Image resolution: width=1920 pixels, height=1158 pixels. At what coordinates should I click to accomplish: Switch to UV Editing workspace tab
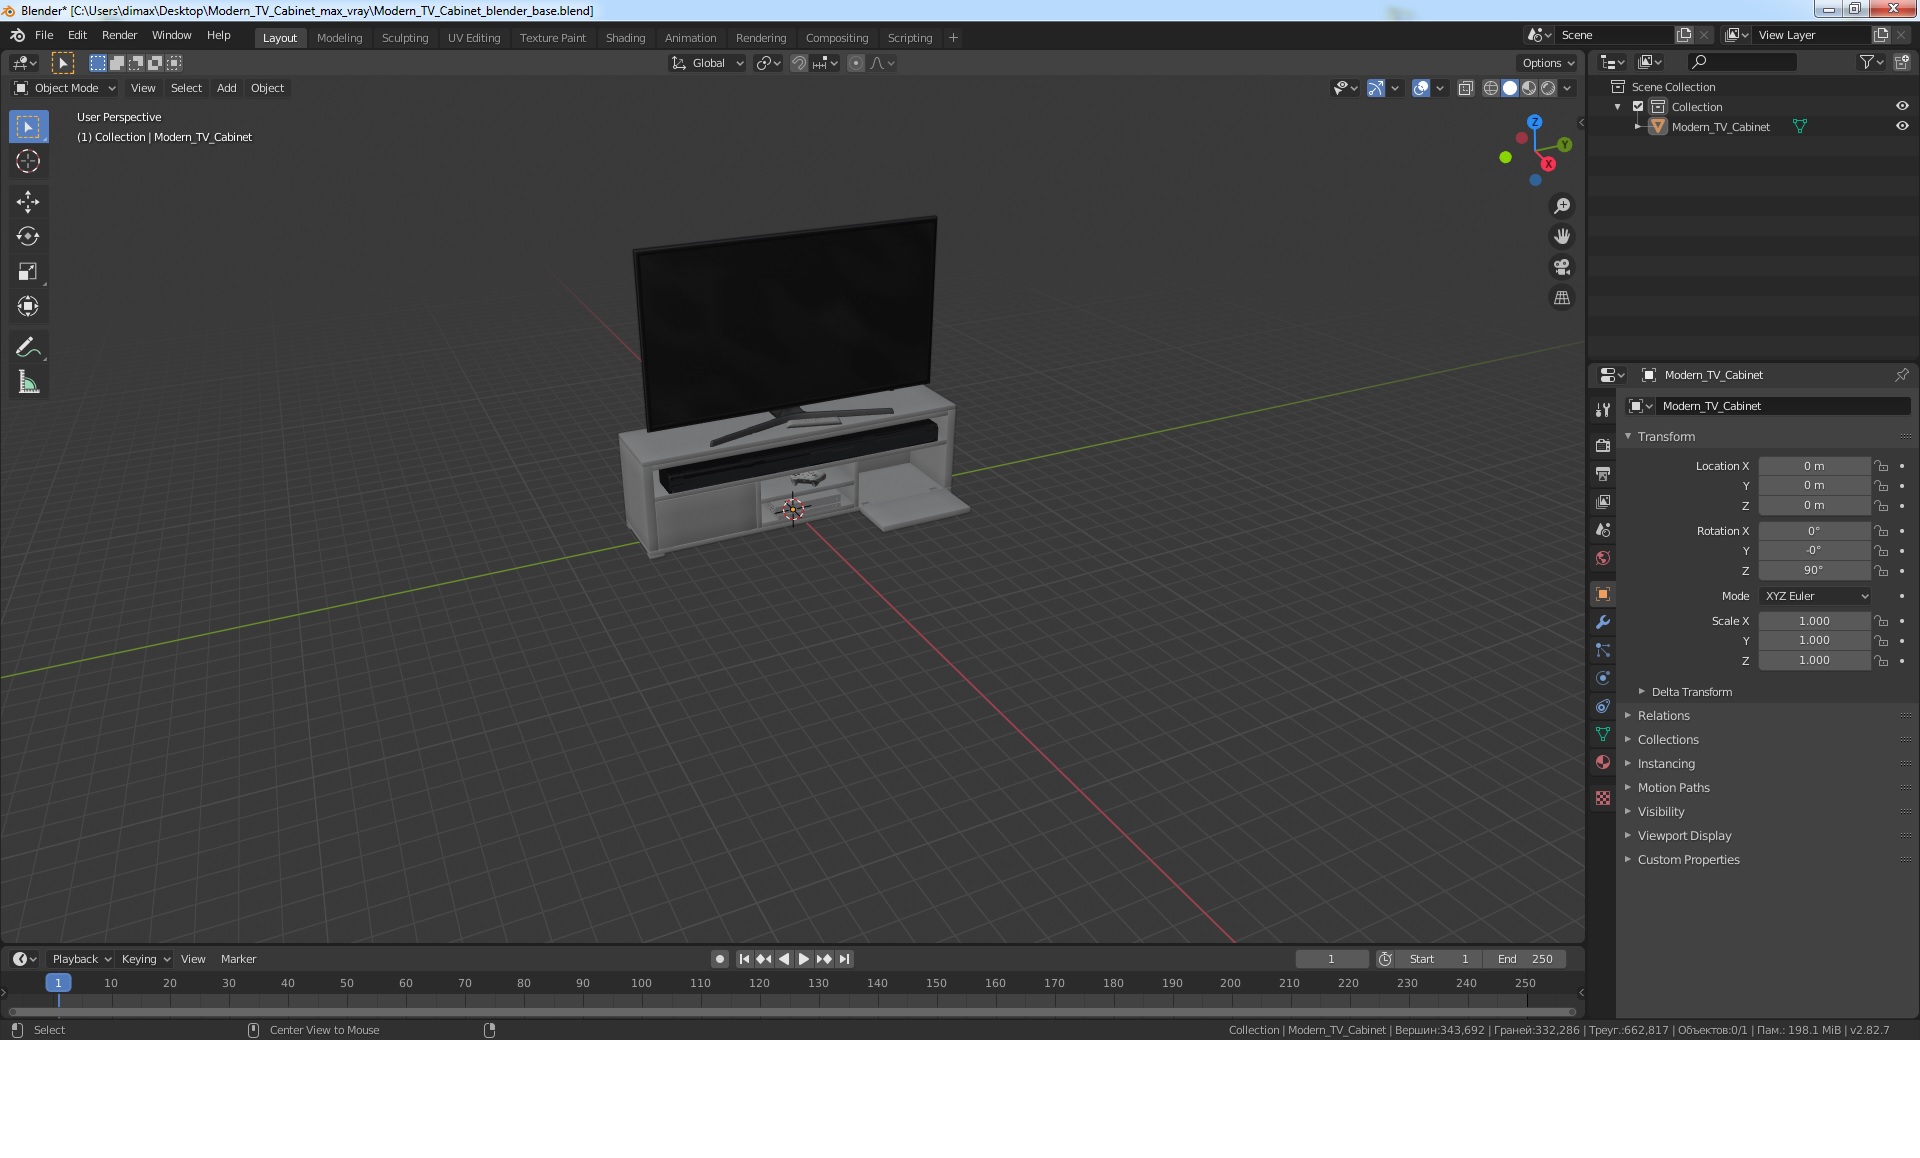tap(474, 38)
